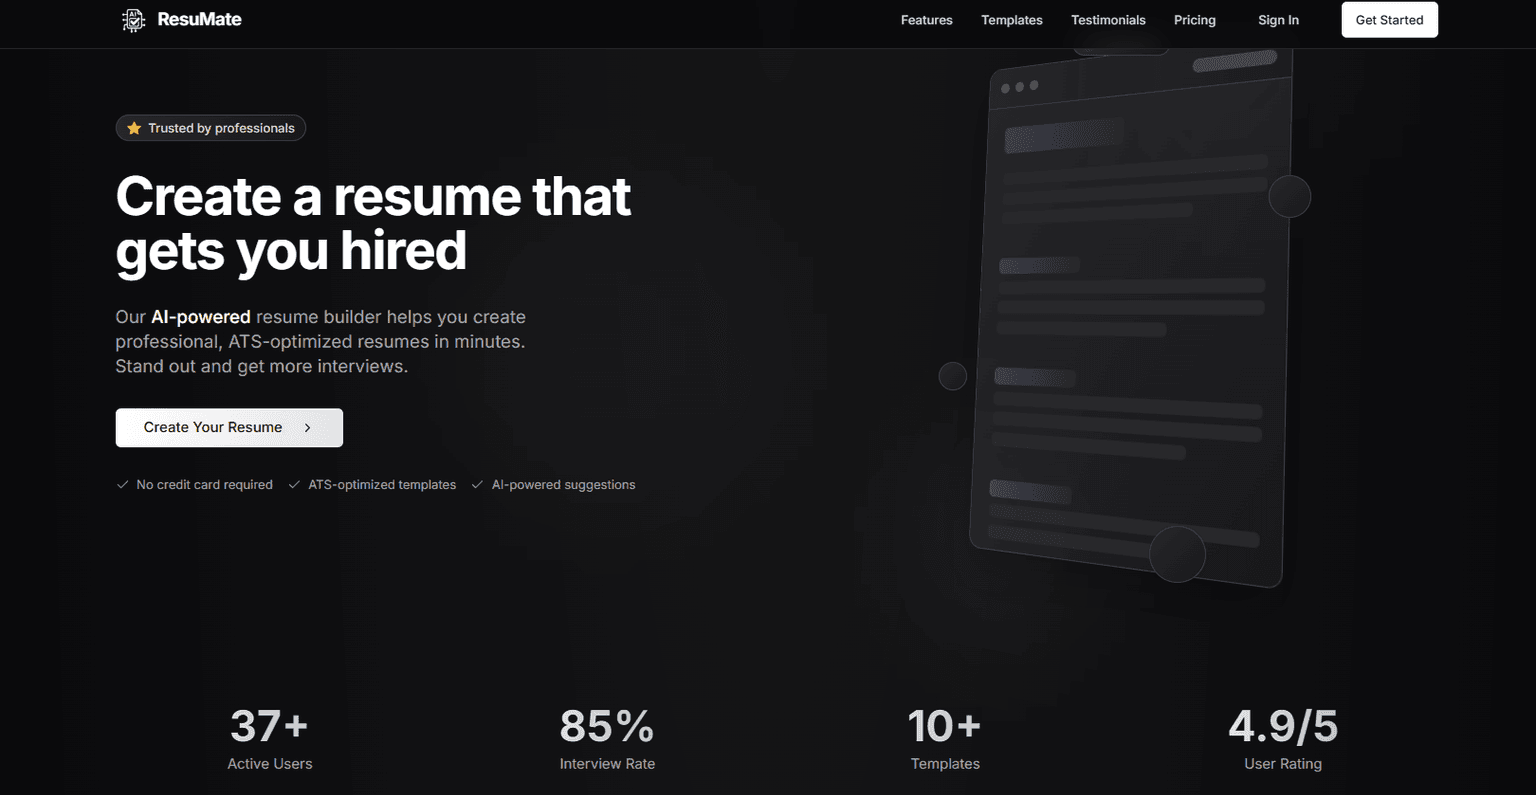Viewport: 1536px width, 795px height.
Task: Click the checkmark beside No credit card required
Action: 123,485
